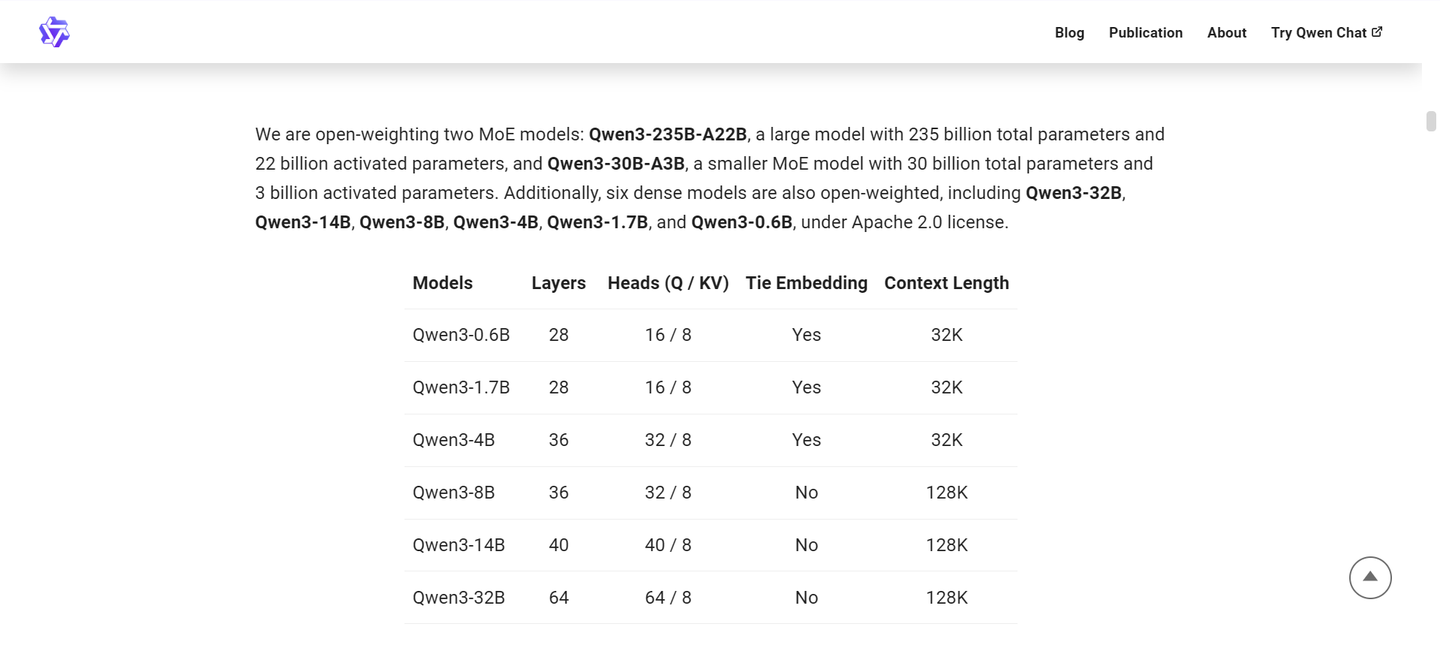
Task: Click the Layers column header
Action: tap(558, 283)
